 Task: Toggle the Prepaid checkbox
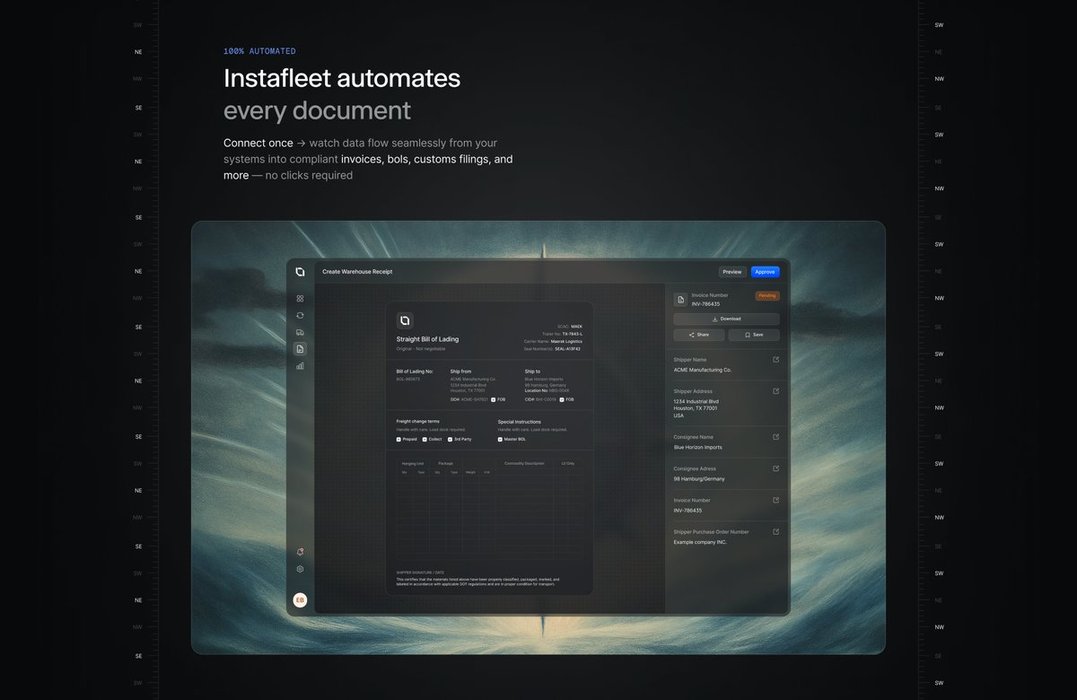399,439
